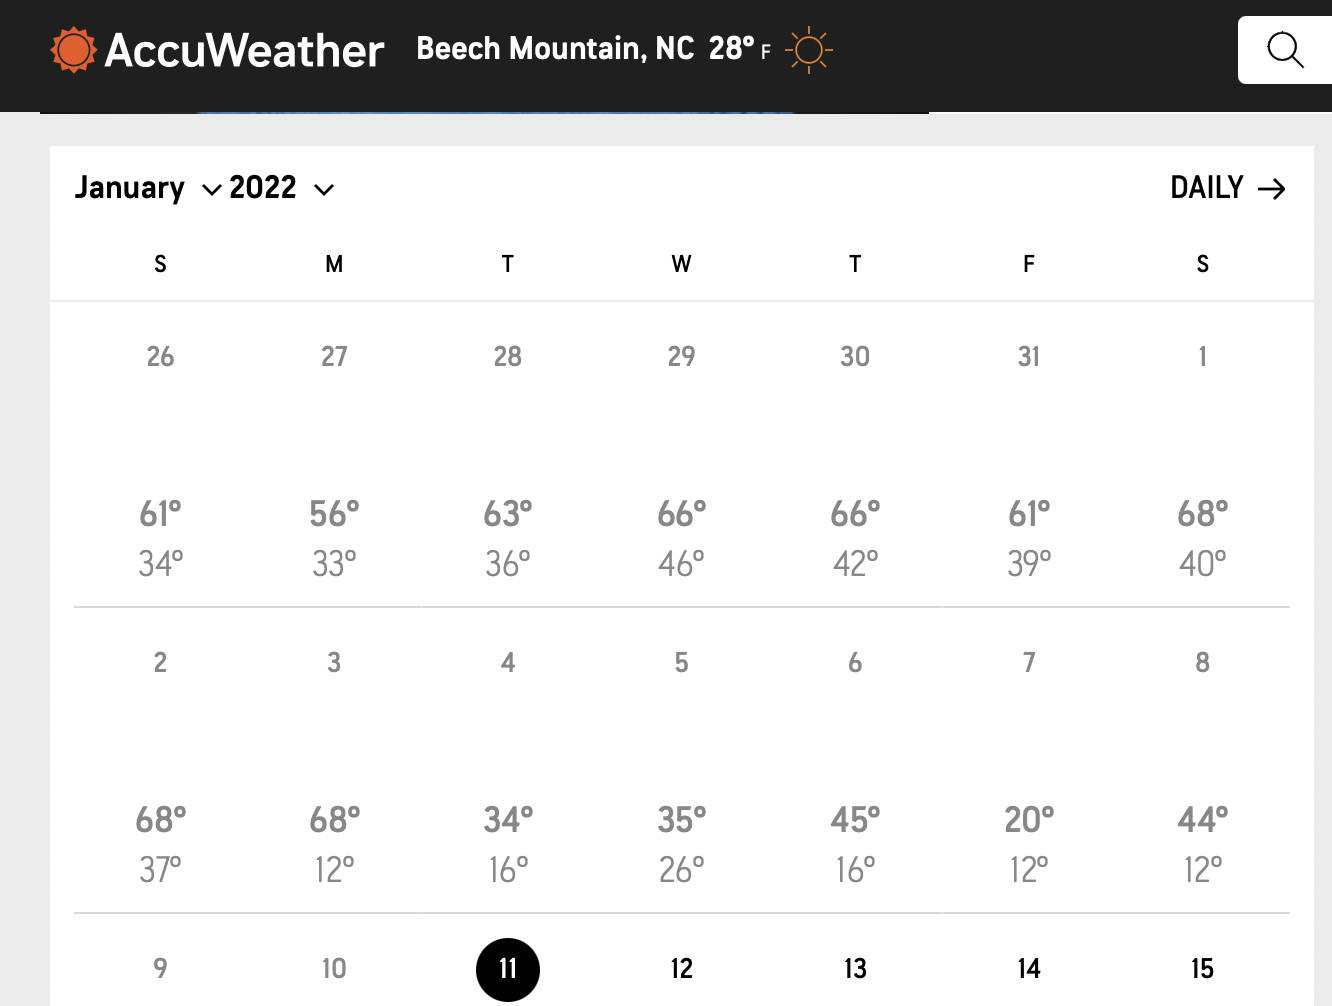Viewport: 1332px width, 1006px height.
Task: Click the sunny weather condition icon
Action: pos(808,49)
